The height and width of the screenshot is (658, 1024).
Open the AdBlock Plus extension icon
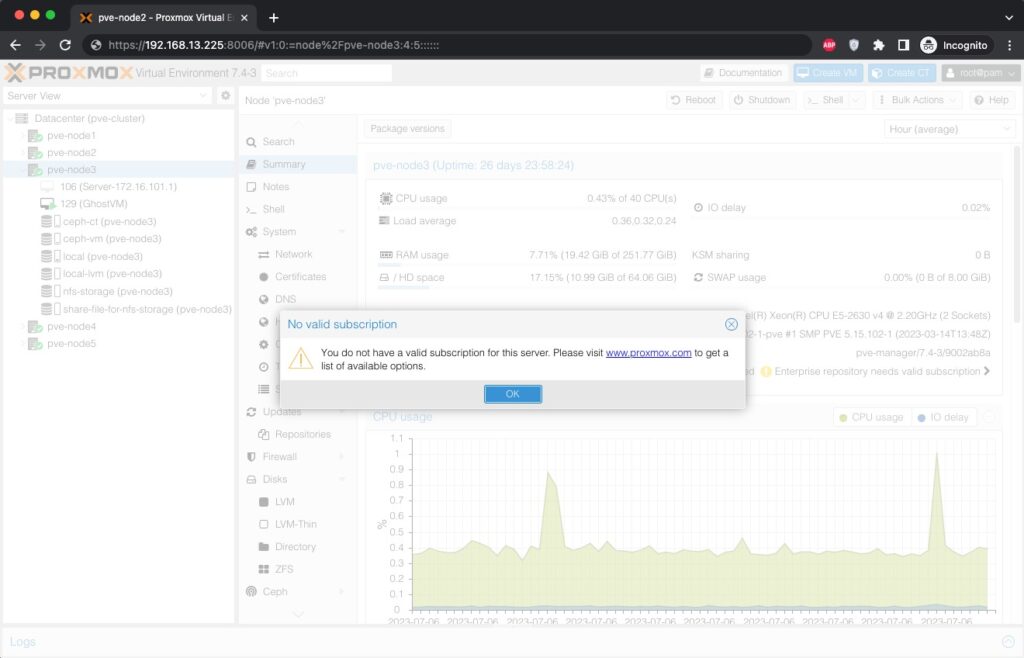(x=829, y=45)
